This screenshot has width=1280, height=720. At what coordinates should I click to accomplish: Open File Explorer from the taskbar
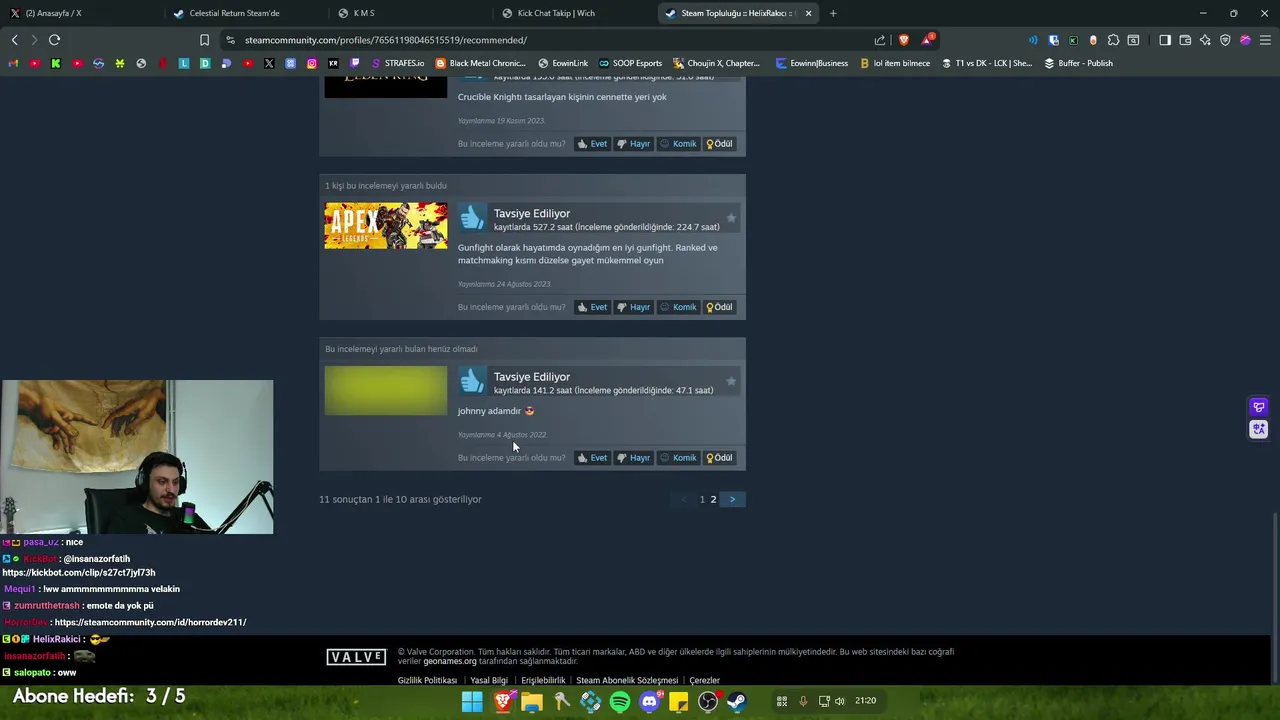pos(531,701)
